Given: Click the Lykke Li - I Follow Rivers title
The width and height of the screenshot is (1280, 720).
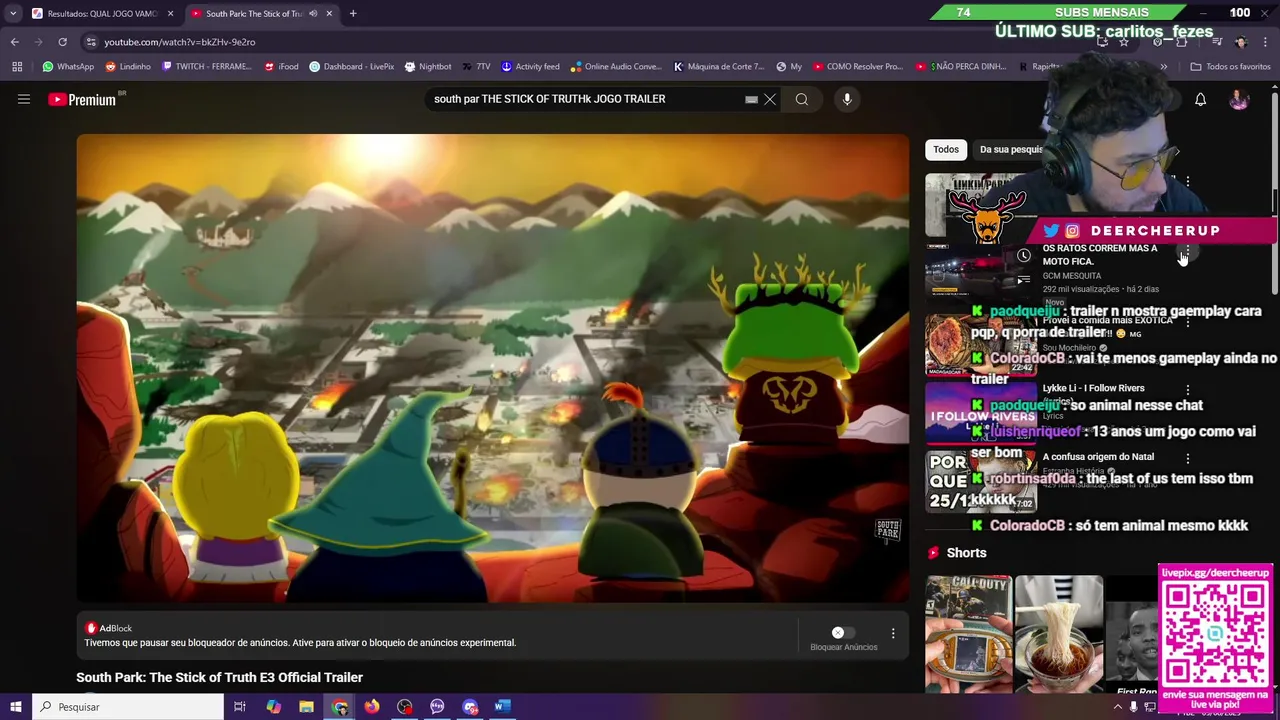Looking at the screenshot, I should pos(1093,388).
